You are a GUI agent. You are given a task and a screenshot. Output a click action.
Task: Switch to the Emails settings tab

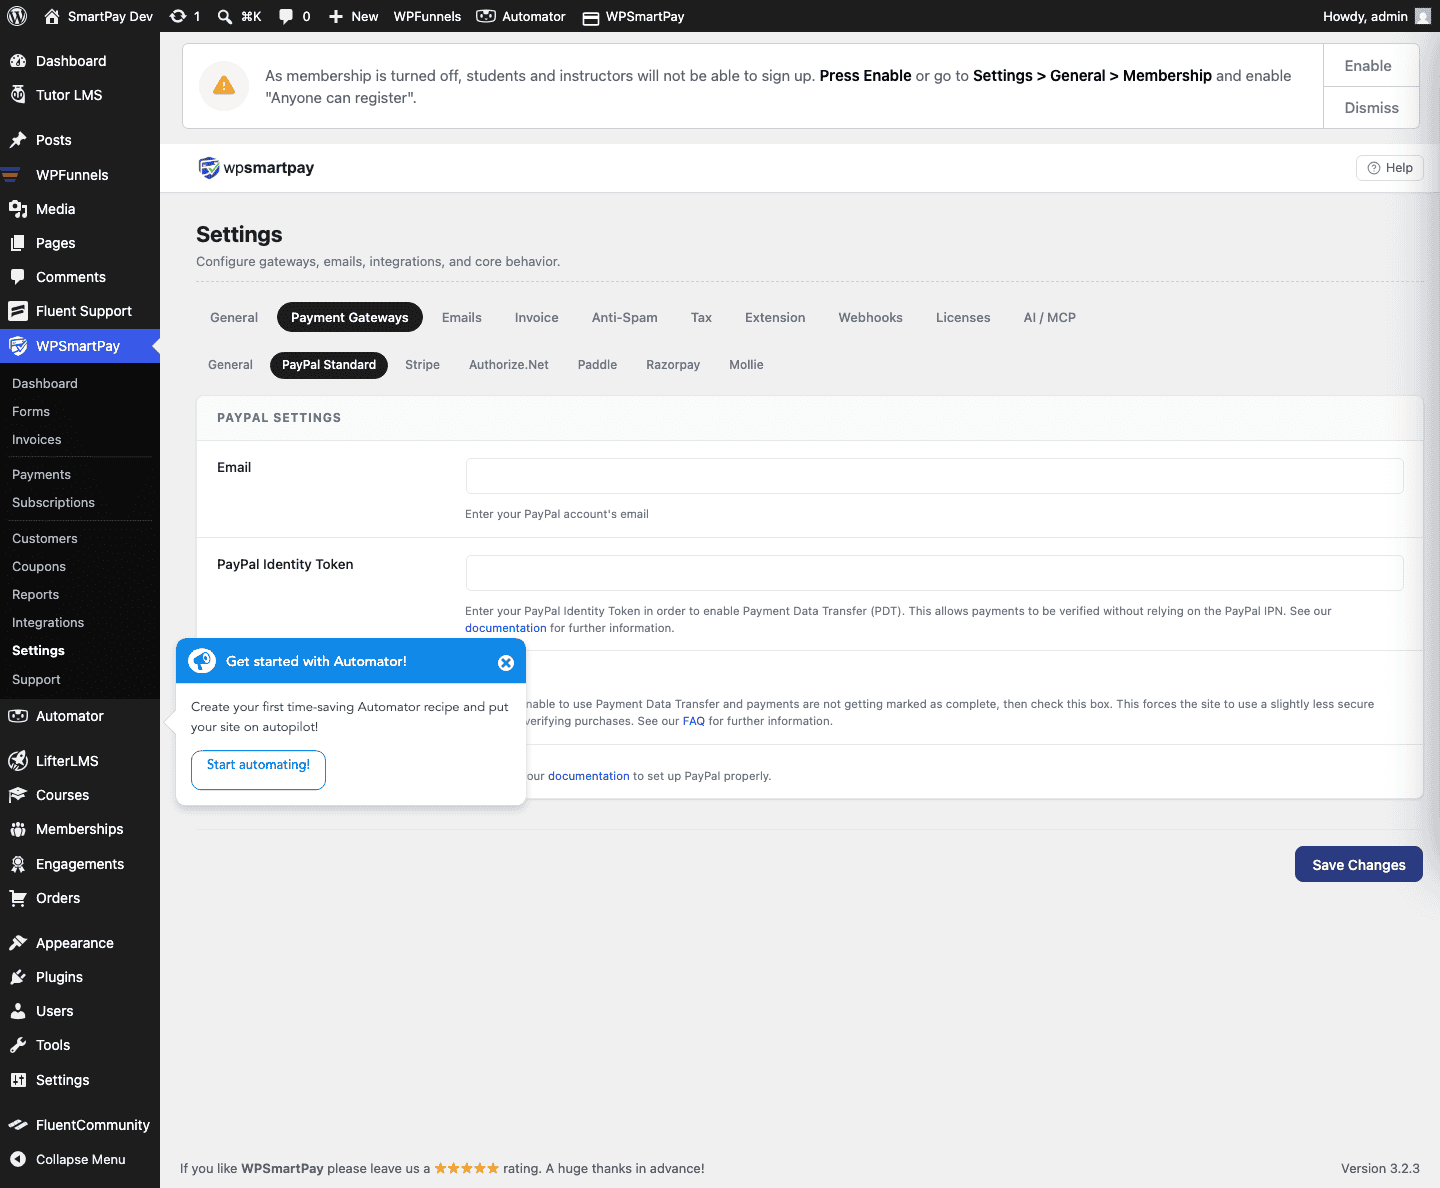[462, 318]
